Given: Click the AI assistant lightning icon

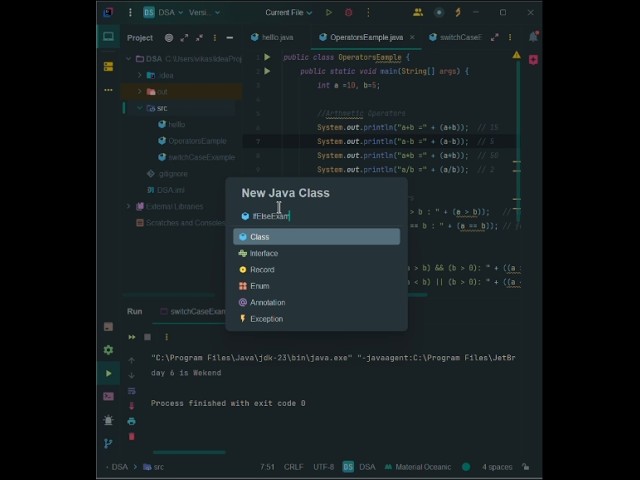Looking at the screenshot, I should tap(458, 13).
